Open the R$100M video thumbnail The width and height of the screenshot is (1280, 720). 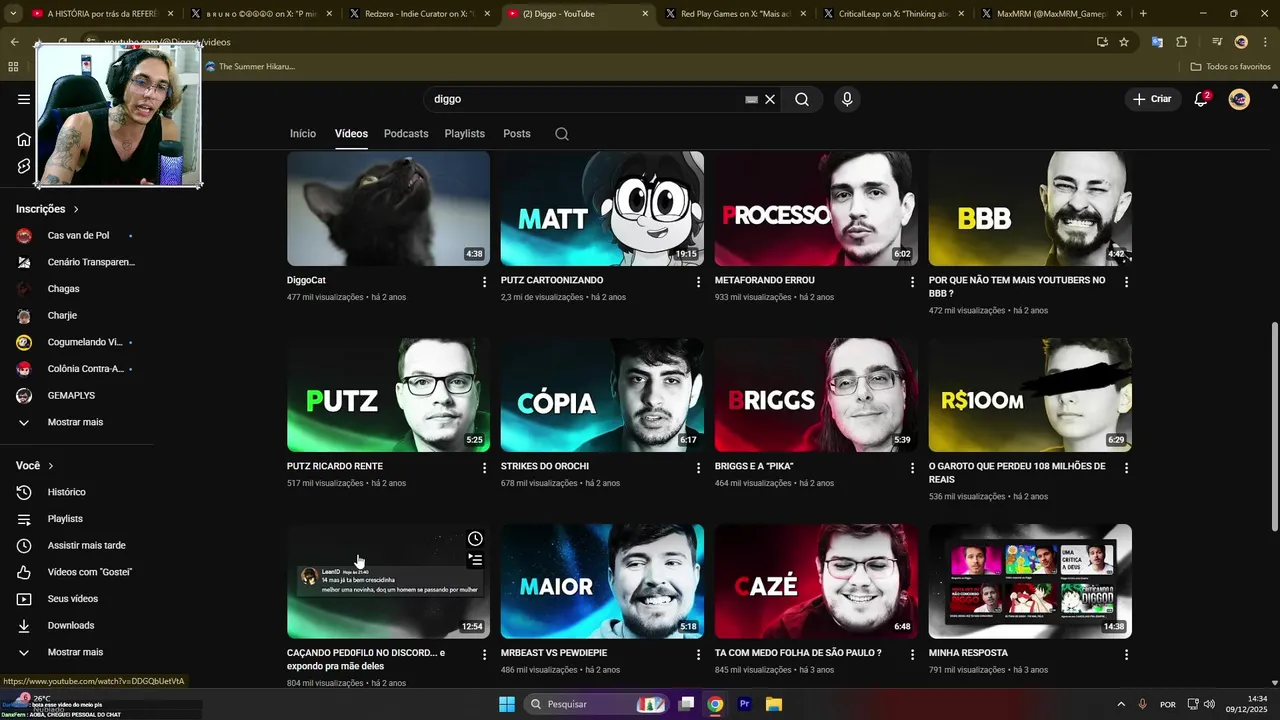click(1030, 395)
